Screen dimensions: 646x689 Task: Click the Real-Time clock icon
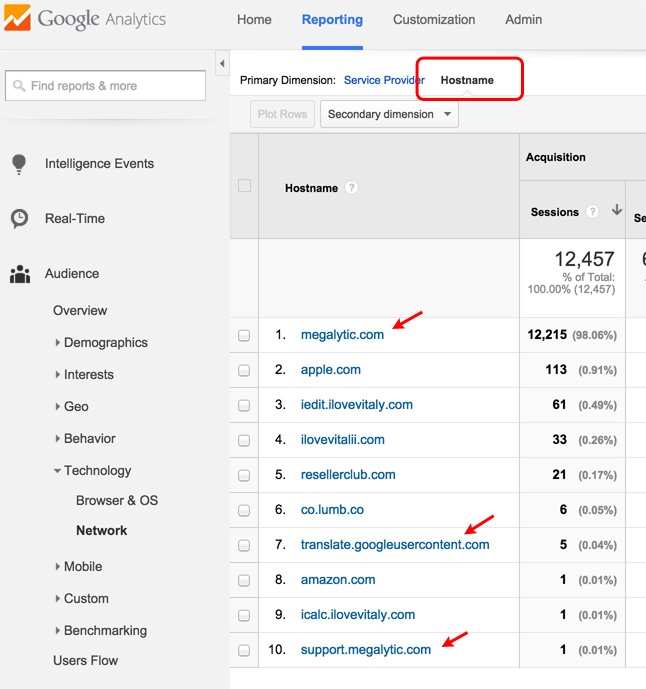tap(18, 218)
